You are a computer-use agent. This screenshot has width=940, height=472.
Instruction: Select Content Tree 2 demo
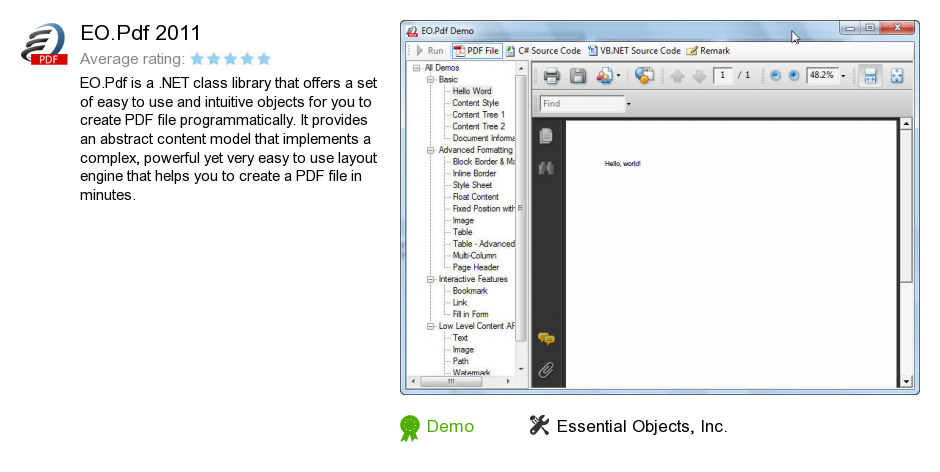coord(478,127)
